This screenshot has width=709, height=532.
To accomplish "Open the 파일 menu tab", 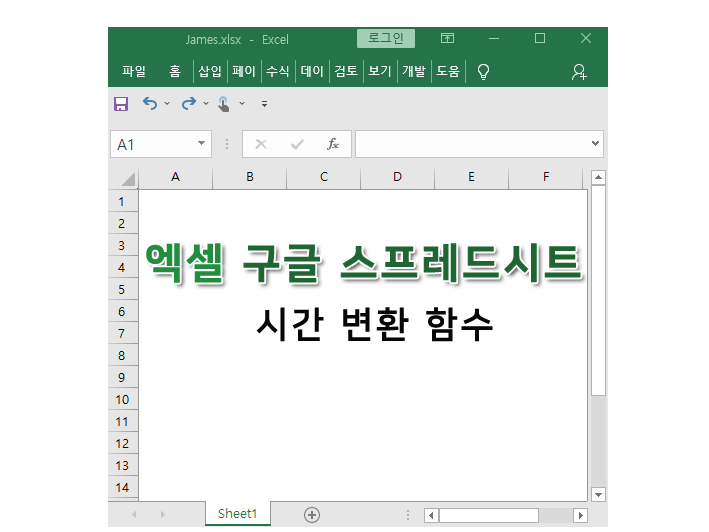I will [134, 71].
